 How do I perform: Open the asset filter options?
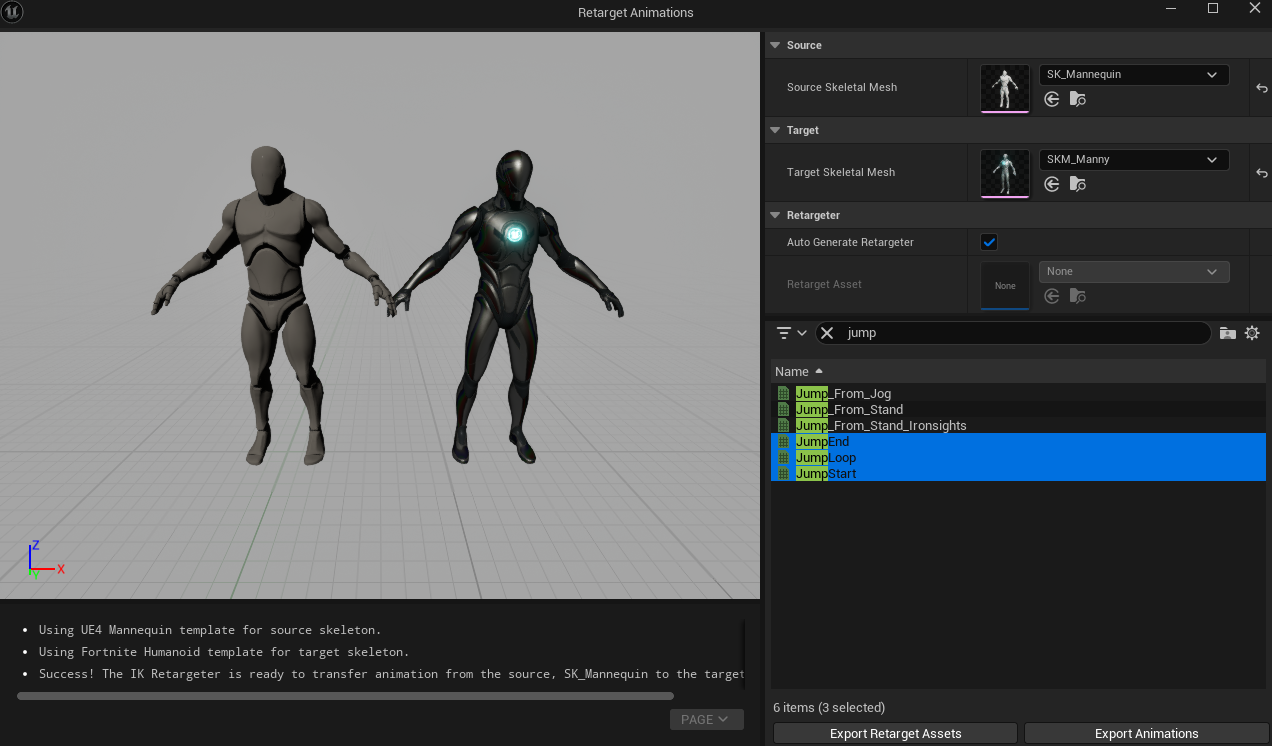[x=791, y=333]
